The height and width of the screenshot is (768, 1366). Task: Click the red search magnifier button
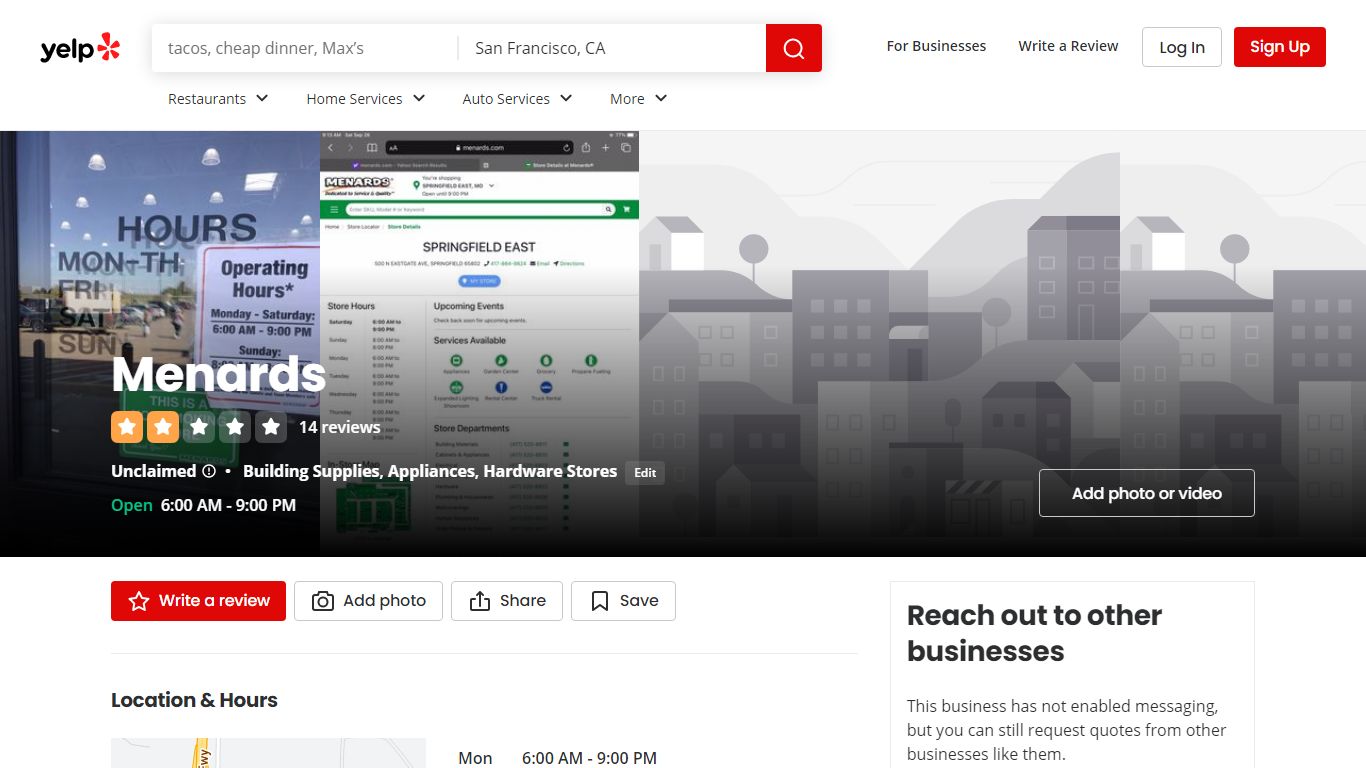[x=794, y=48]
